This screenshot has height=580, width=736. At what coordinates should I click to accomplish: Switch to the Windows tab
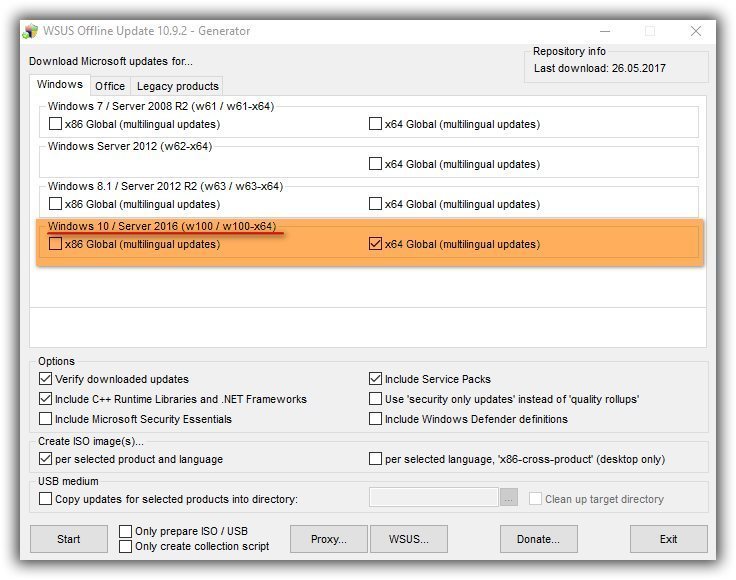point(60,84)
